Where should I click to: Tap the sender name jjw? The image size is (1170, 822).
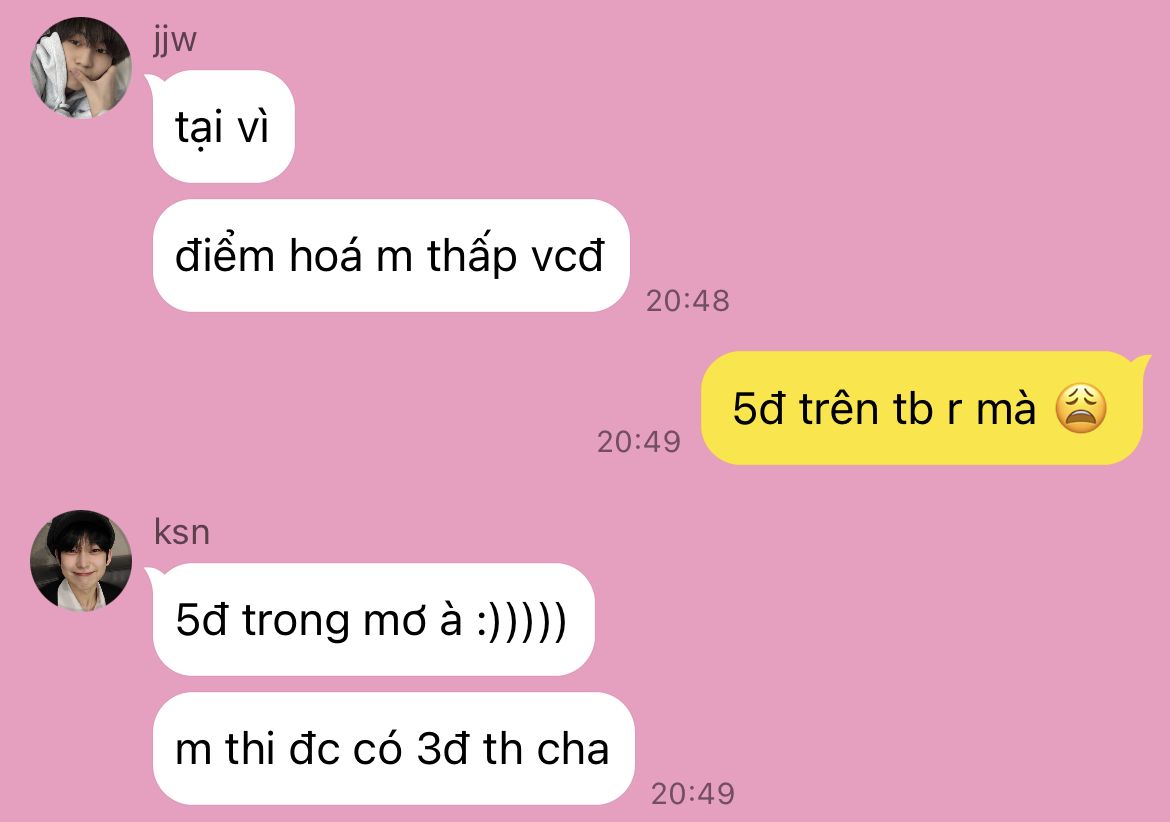pyautogui.click(x=175, y=40)
